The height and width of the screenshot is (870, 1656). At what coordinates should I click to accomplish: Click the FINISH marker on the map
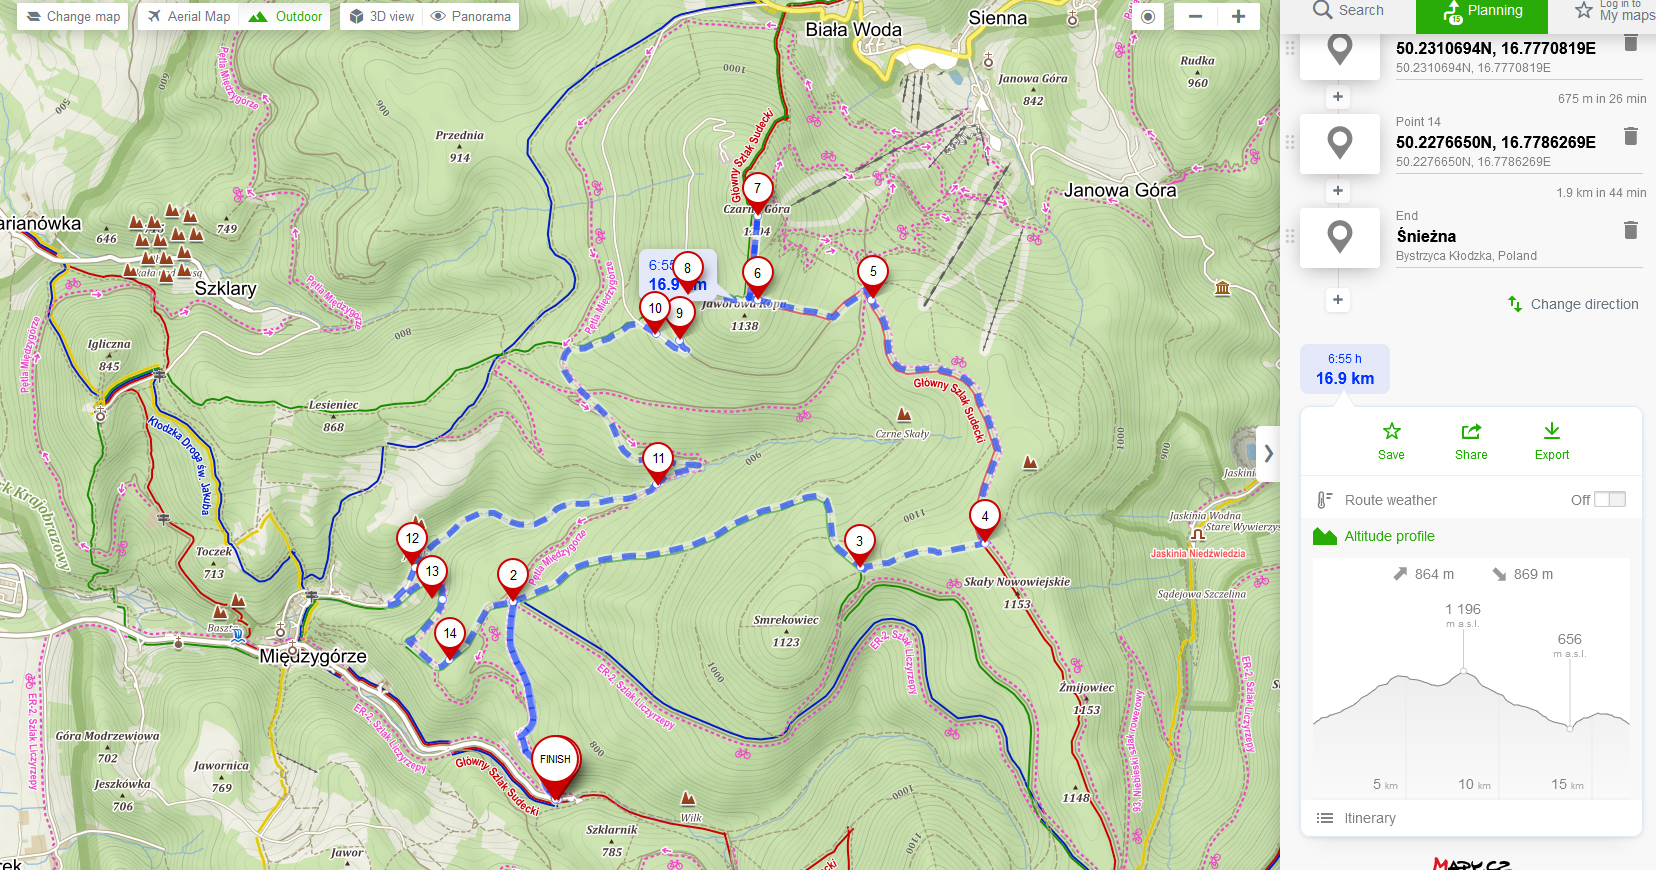point(555,763)
